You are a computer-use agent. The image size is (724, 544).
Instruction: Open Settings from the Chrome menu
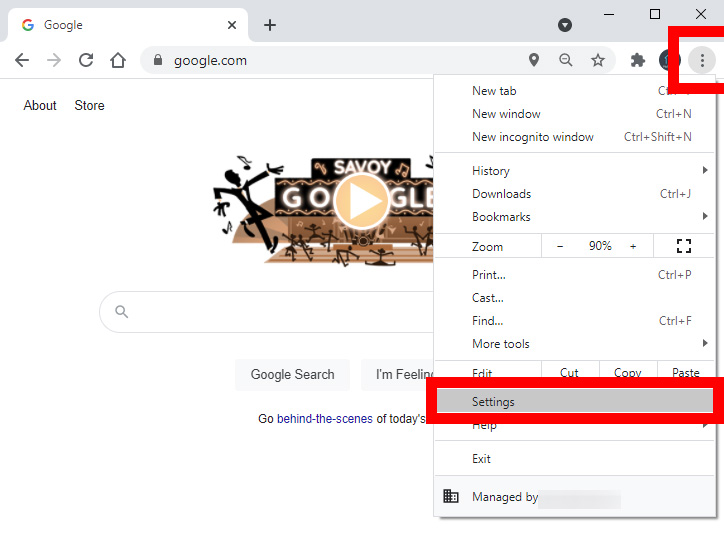coord(574,401)
